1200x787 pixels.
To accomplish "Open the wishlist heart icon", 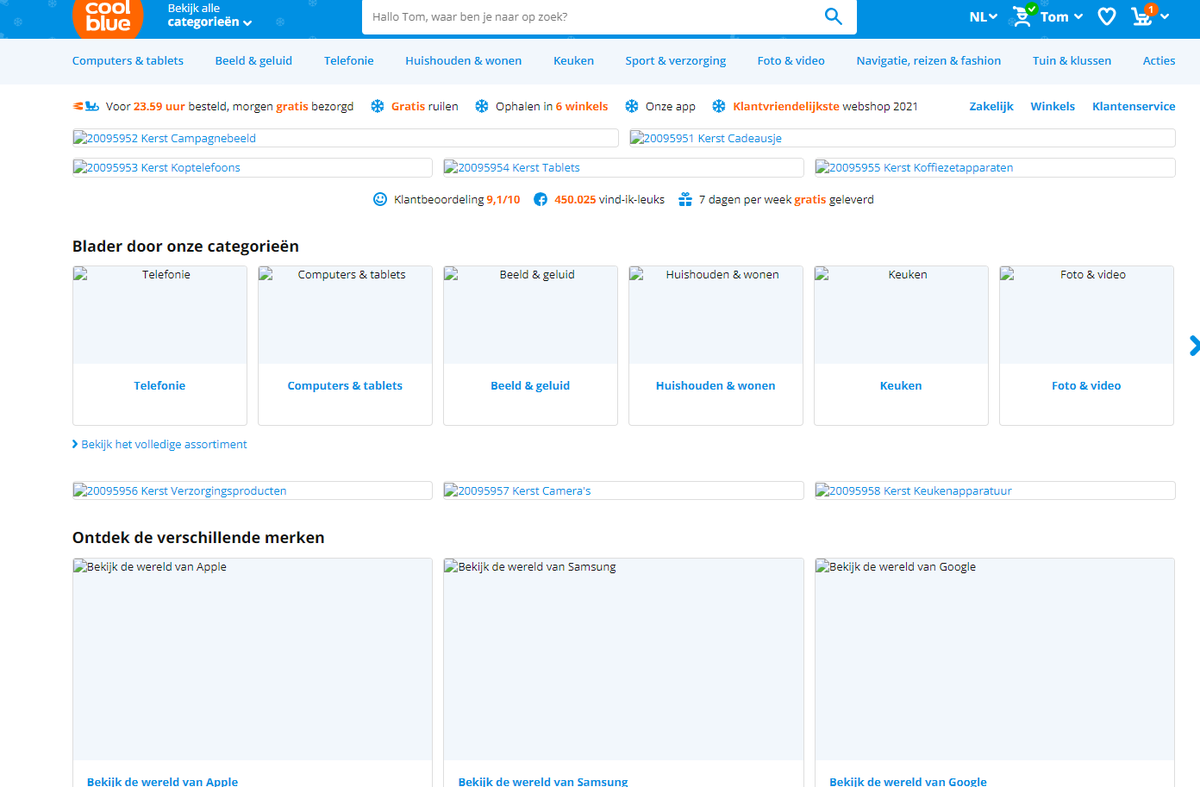I will click(x=1106, y=16).
